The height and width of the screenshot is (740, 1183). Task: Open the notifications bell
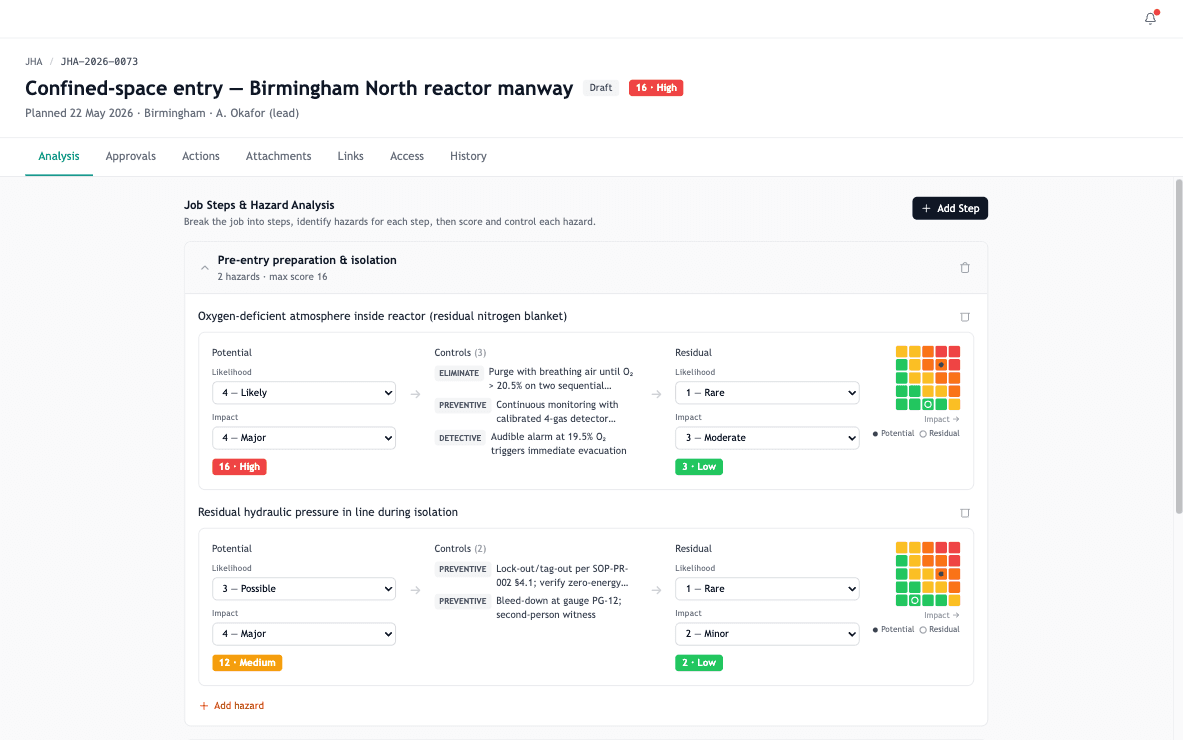click(x=1150, y=19)
